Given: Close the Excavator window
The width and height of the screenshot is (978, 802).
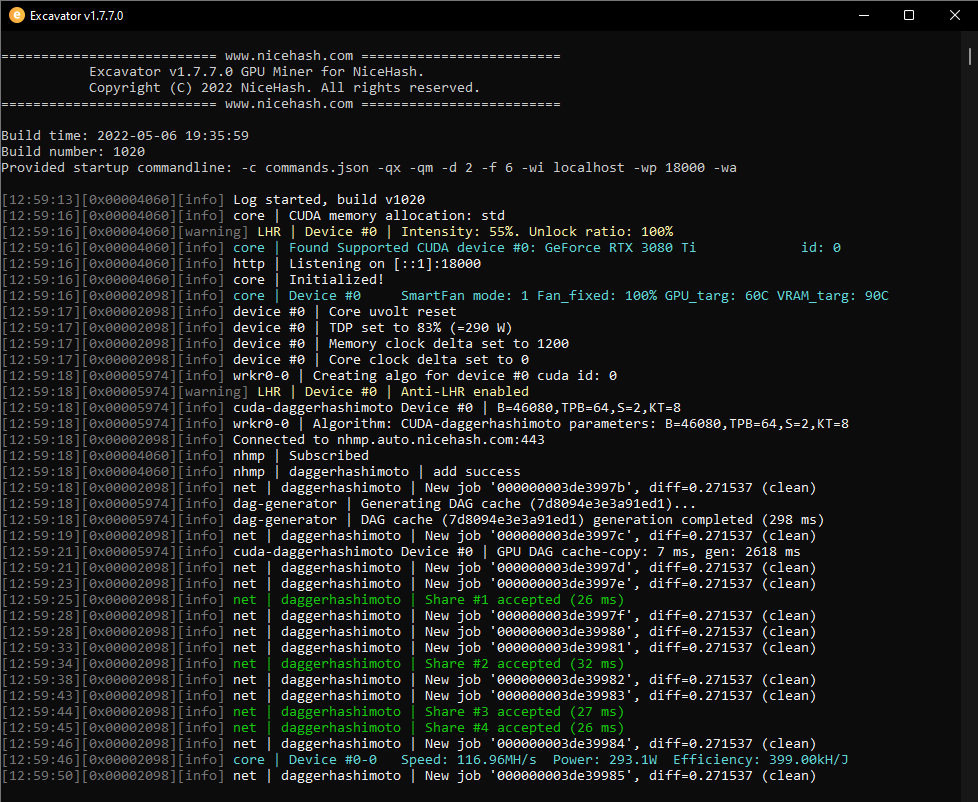Looking at the screenshot, I should click(x=954, y=15).
